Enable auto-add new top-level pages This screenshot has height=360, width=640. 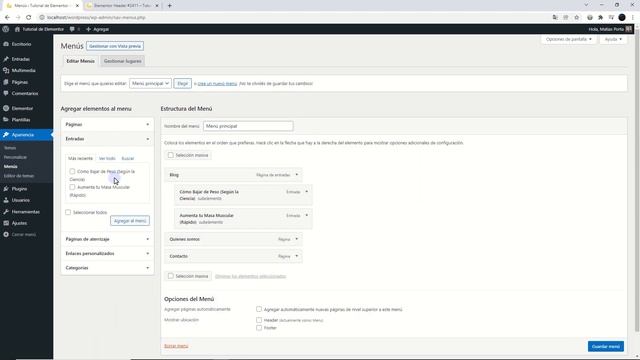click(259, 309)
